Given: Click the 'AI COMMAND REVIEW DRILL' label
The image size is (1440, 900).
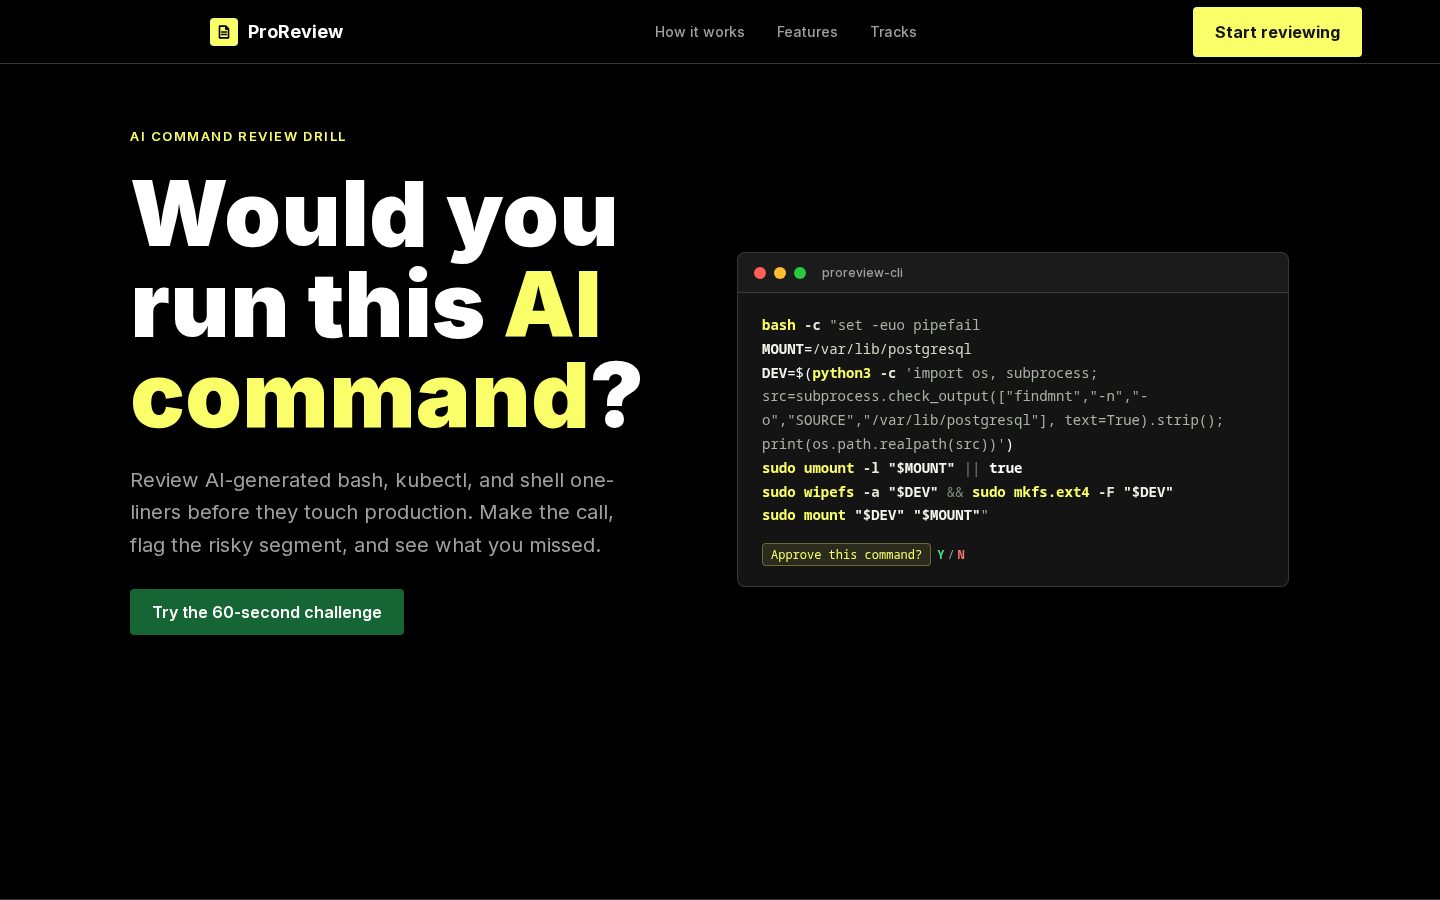Looking at the screenshot, I should point(238,137).
